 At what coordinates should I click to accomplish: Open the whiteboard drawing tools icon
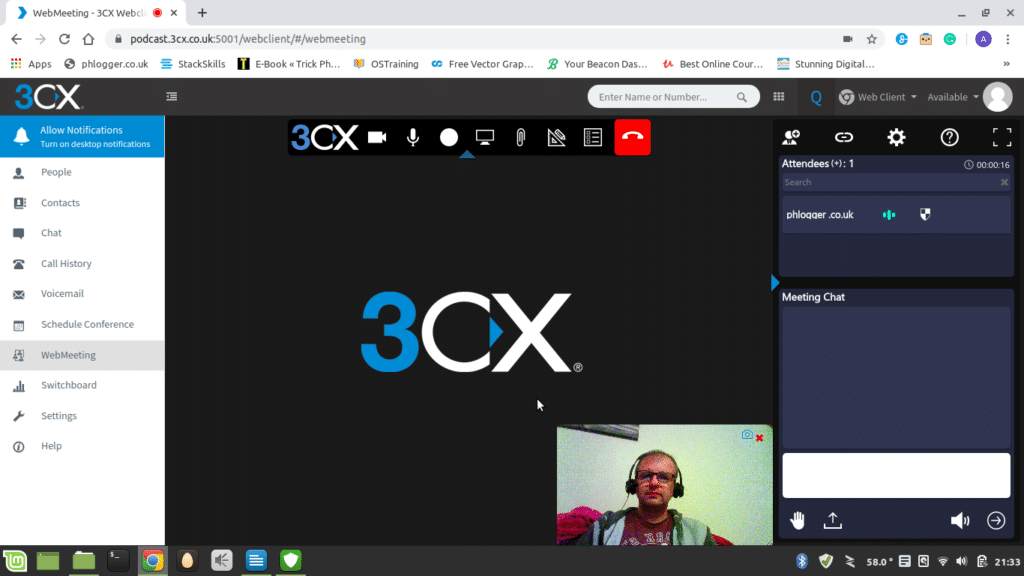point(557,138)
